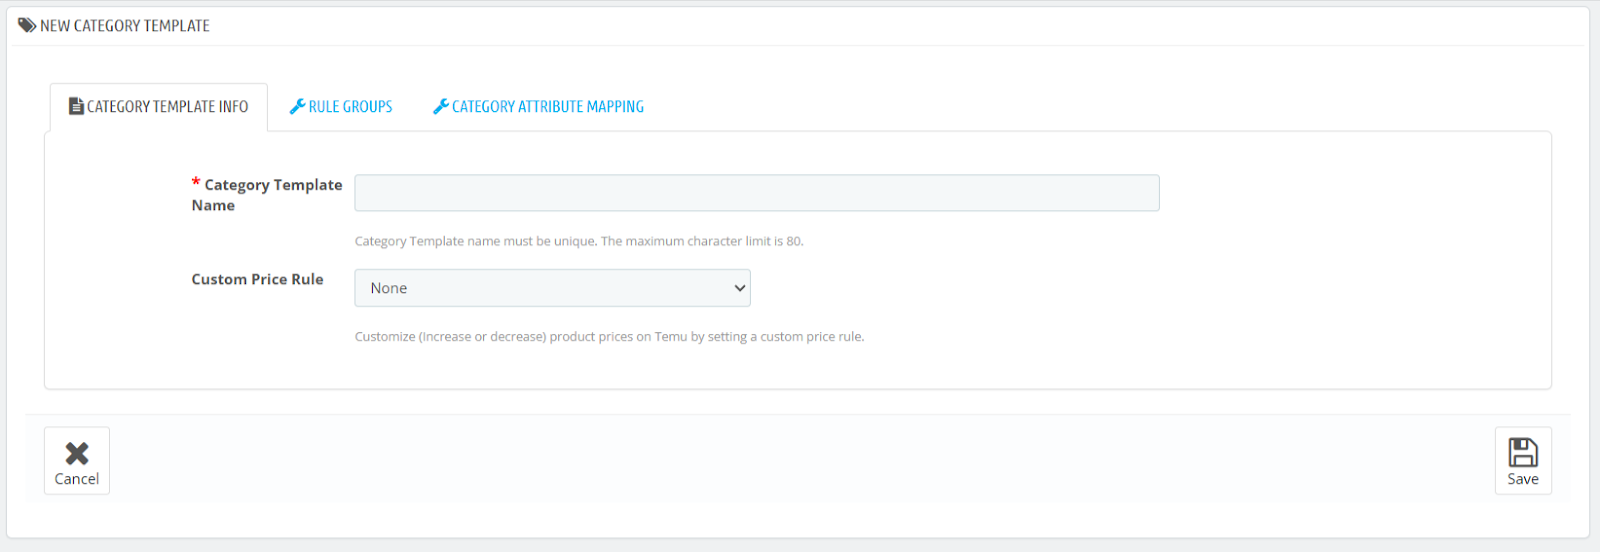Click the Category Template Name label
The height and width of the screenshot is (552, 1600).
coord(267,195)
